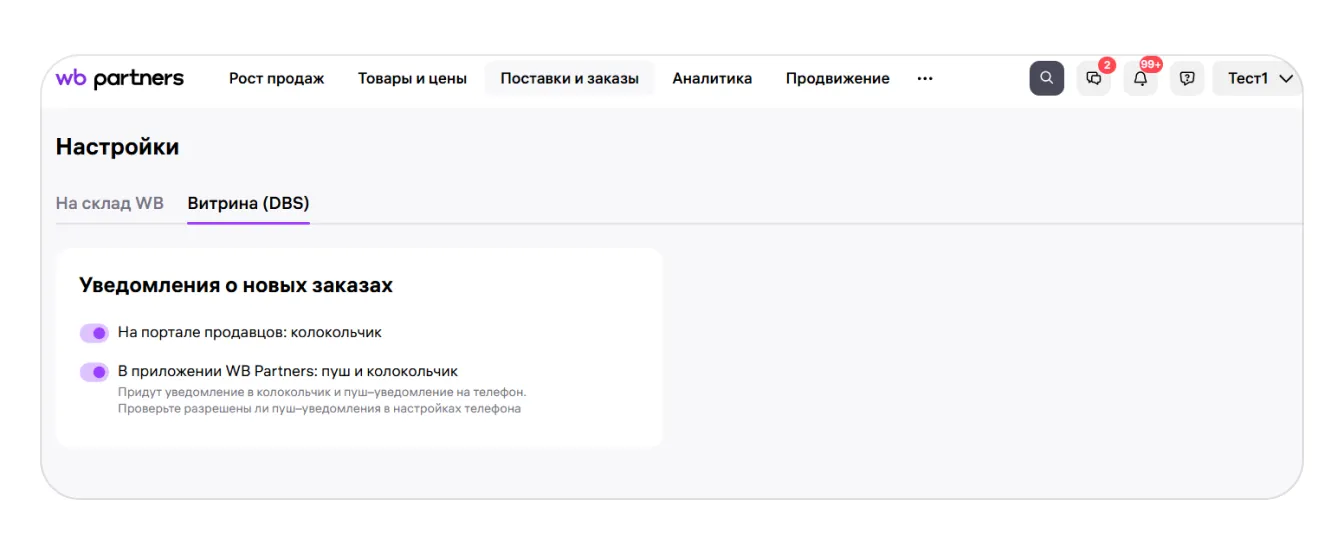Click the push notification hint text
Screen dimensions: 1344x554
click(321, 400)
